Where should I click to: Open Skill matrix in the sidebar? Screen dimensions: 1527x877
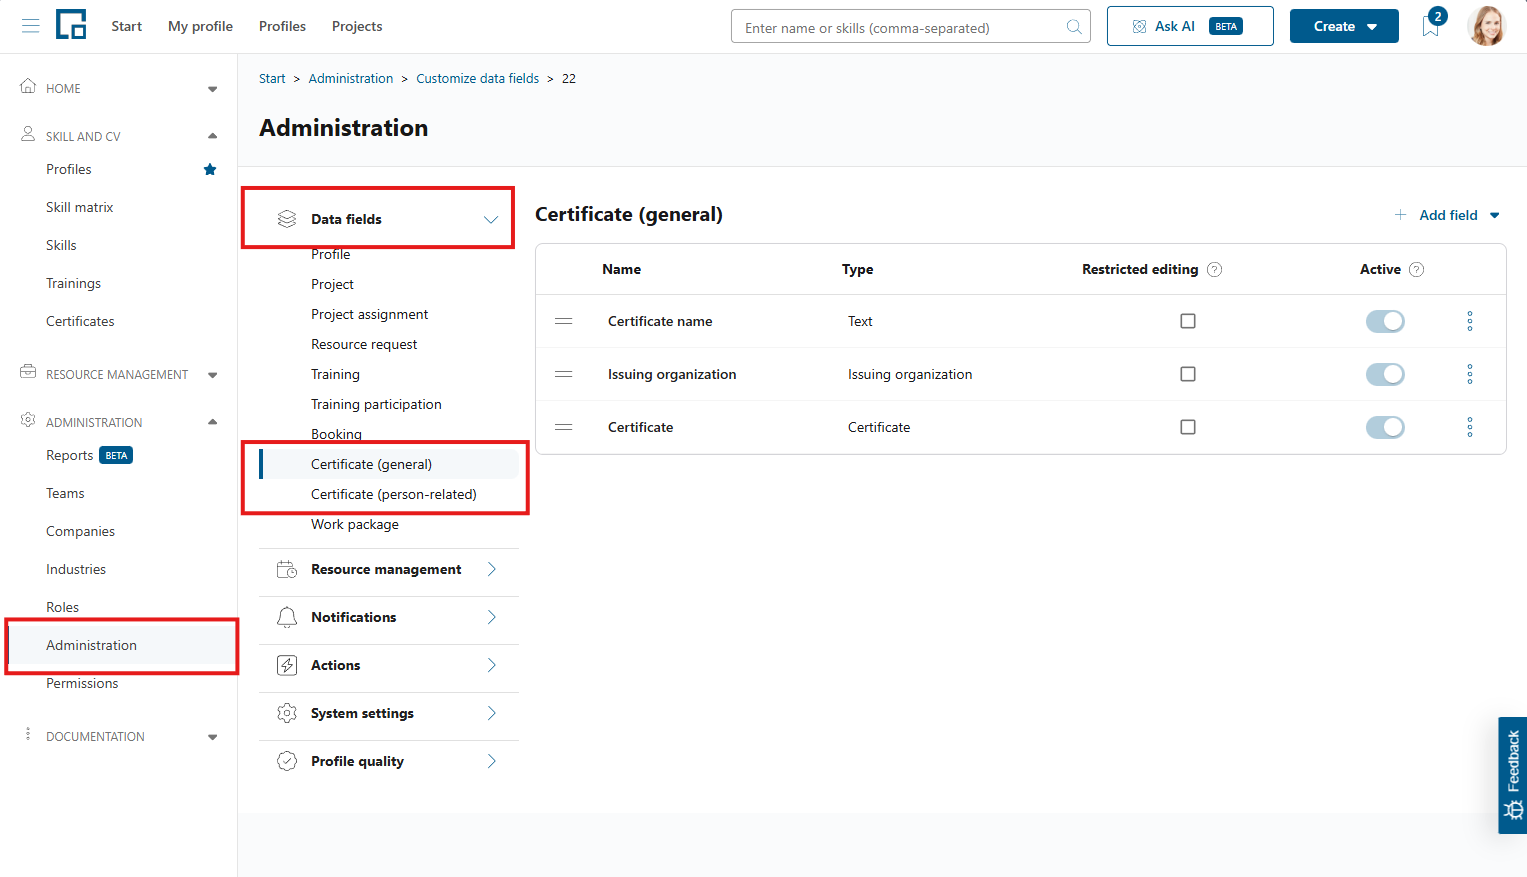click(x=80, y=207)
